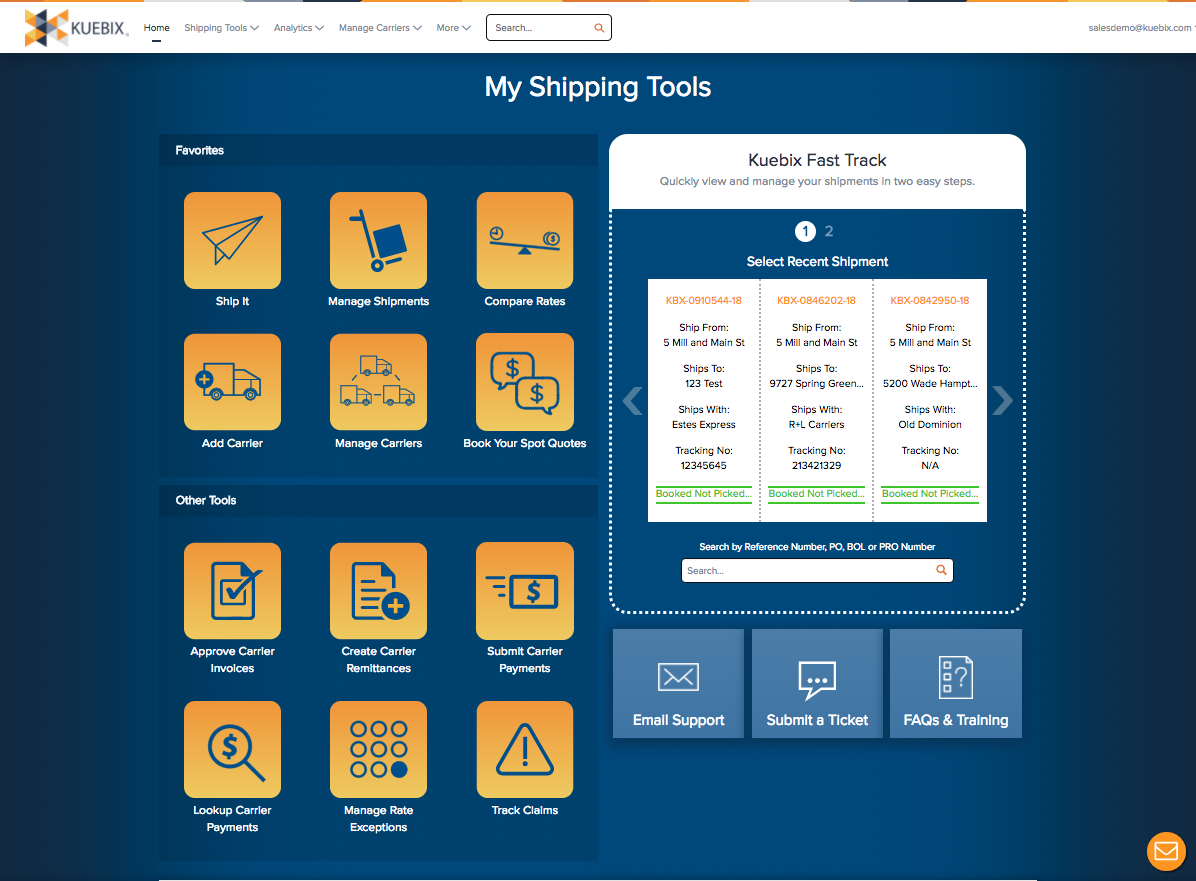This screenshot has height=881, width=1196.
Task: Open the Analytics dropdown menu
Action: 298,27
